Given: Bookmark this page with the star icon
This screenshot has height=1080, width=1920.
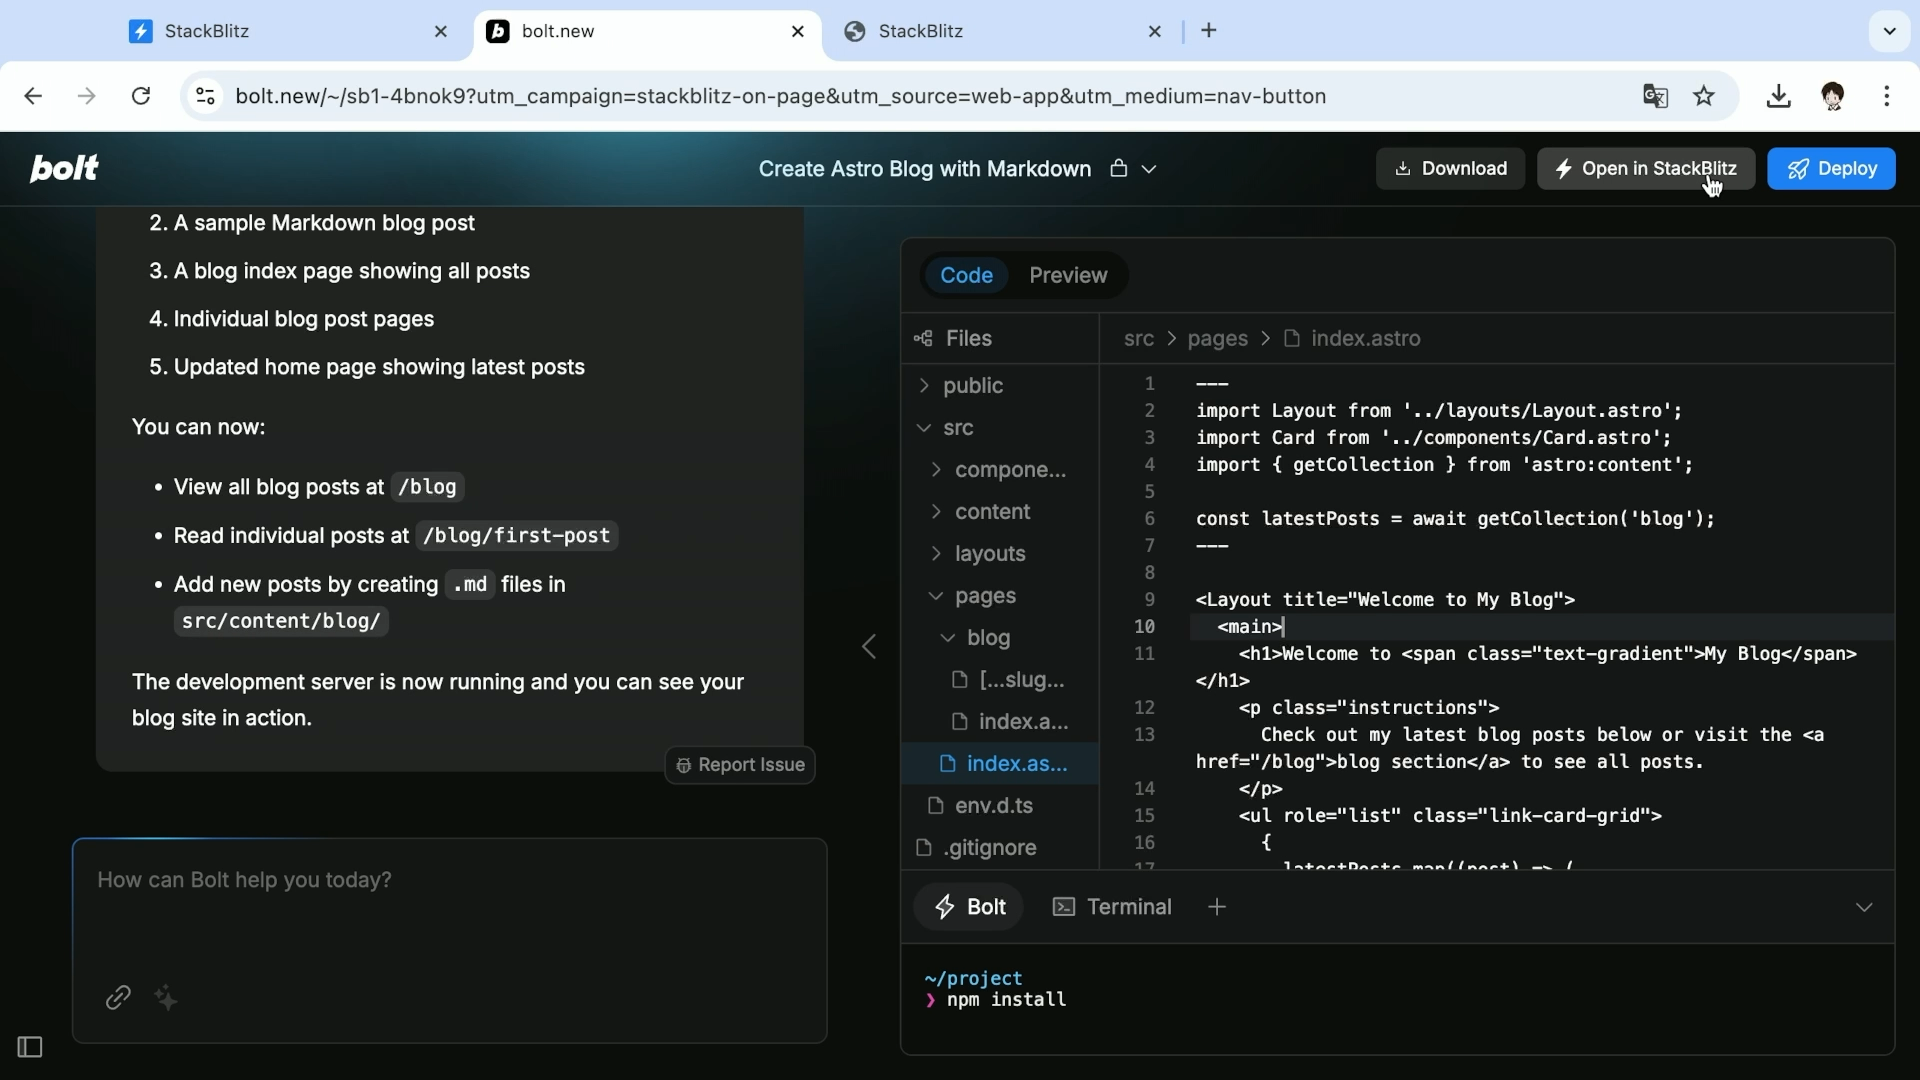Looking at the screenshot, I should click(1704, 96).
